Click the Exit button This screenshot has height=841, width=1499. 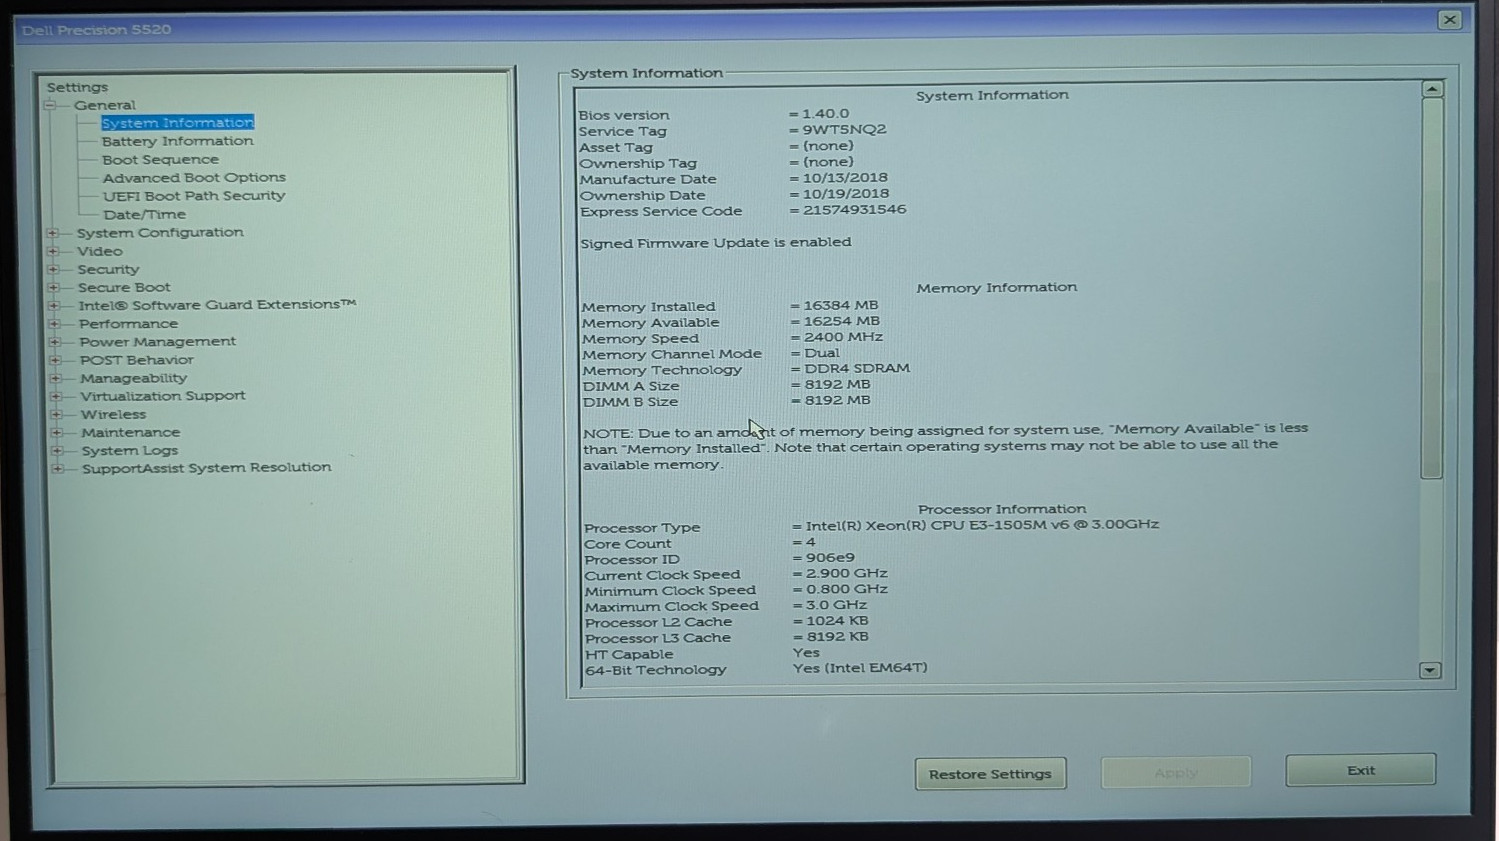(x=1361, y=770)
